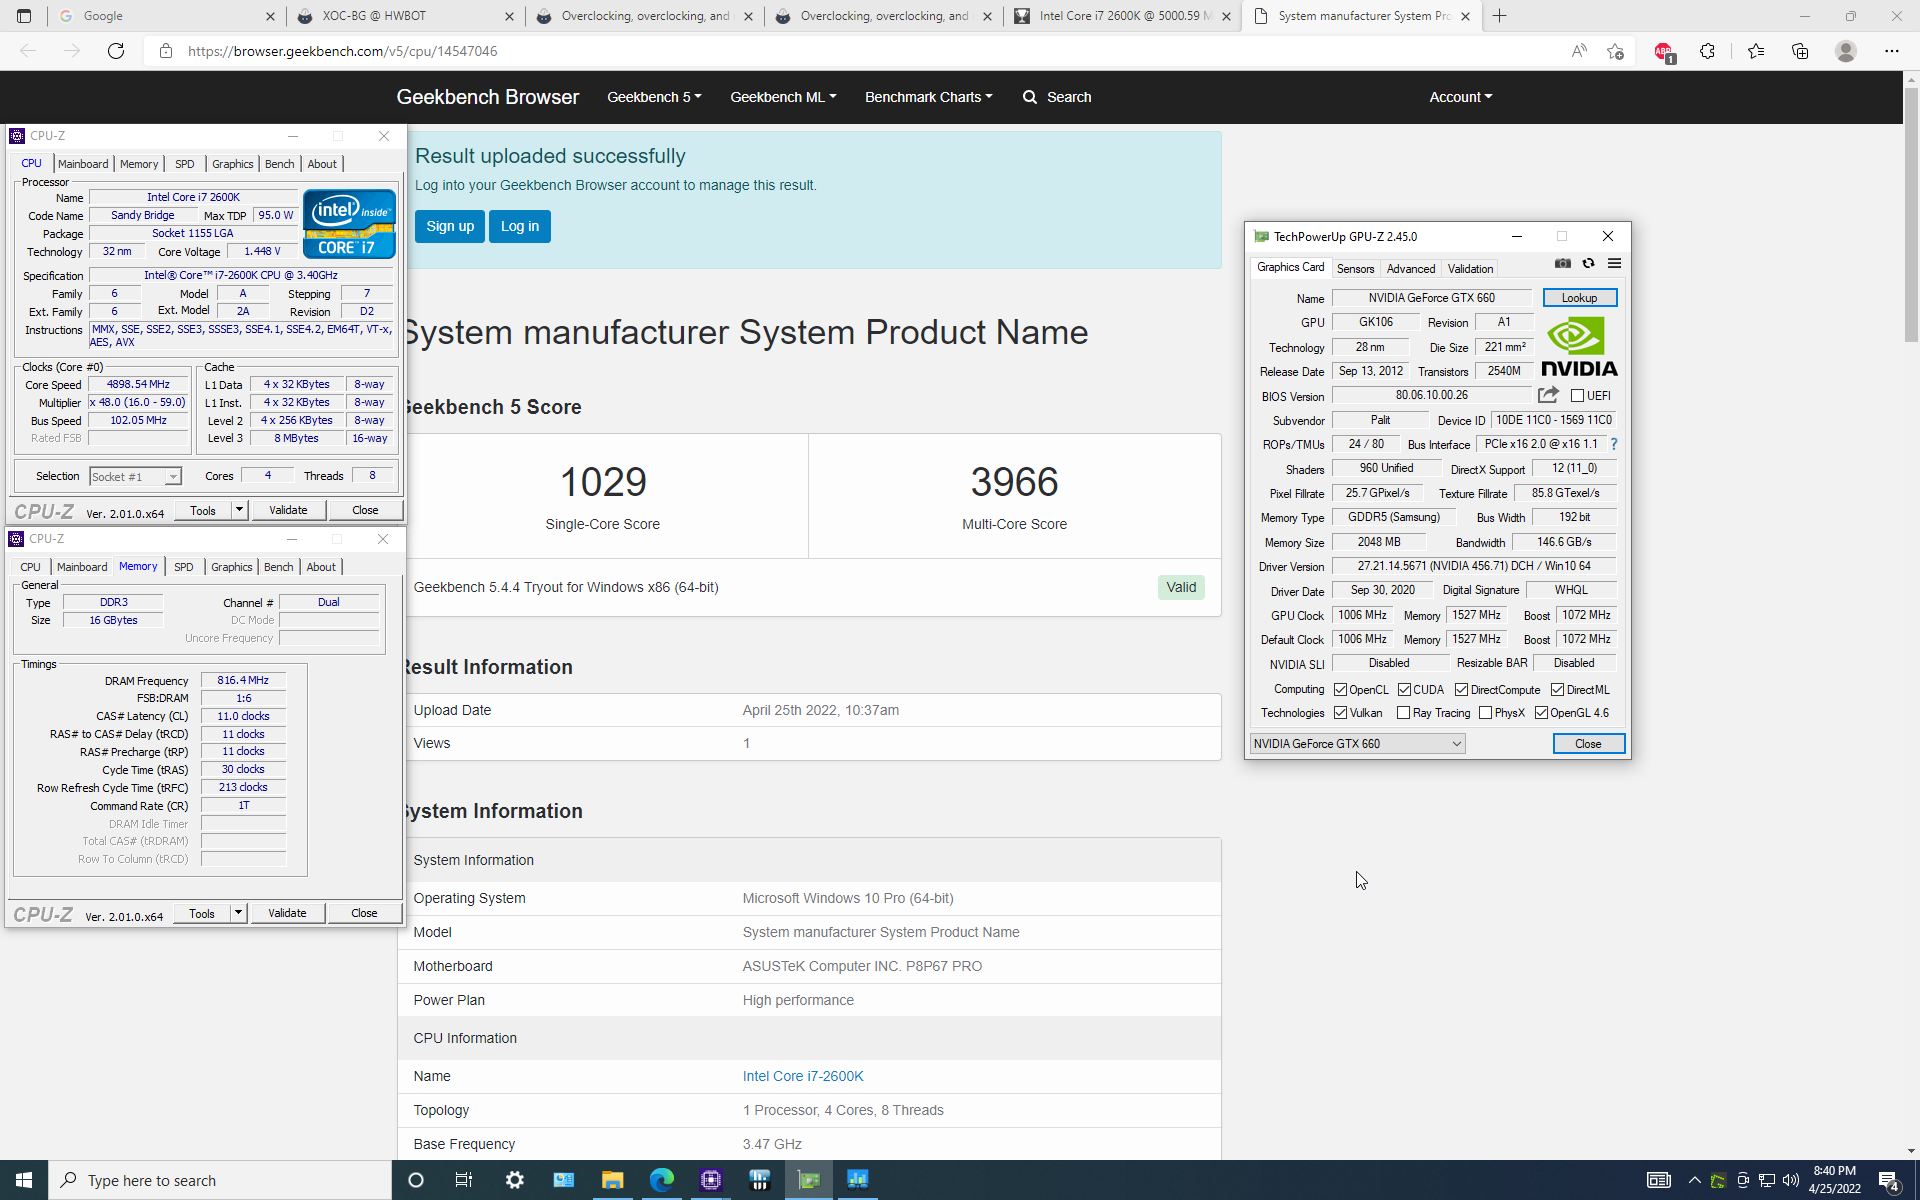Click the Windows taskbar search box

pos(220,1180)
